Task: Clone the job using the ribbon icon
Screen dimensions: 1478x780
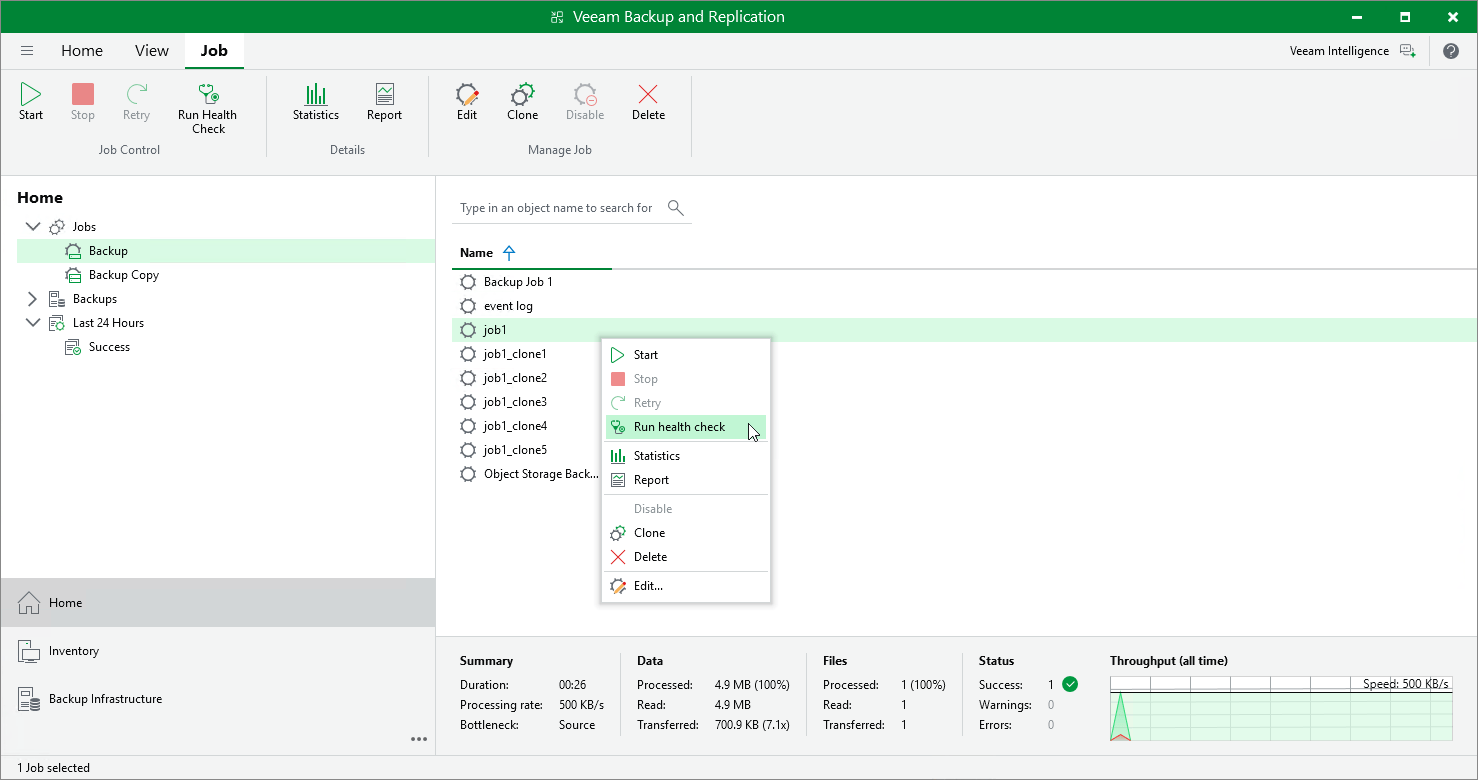Action: [522, 100]
